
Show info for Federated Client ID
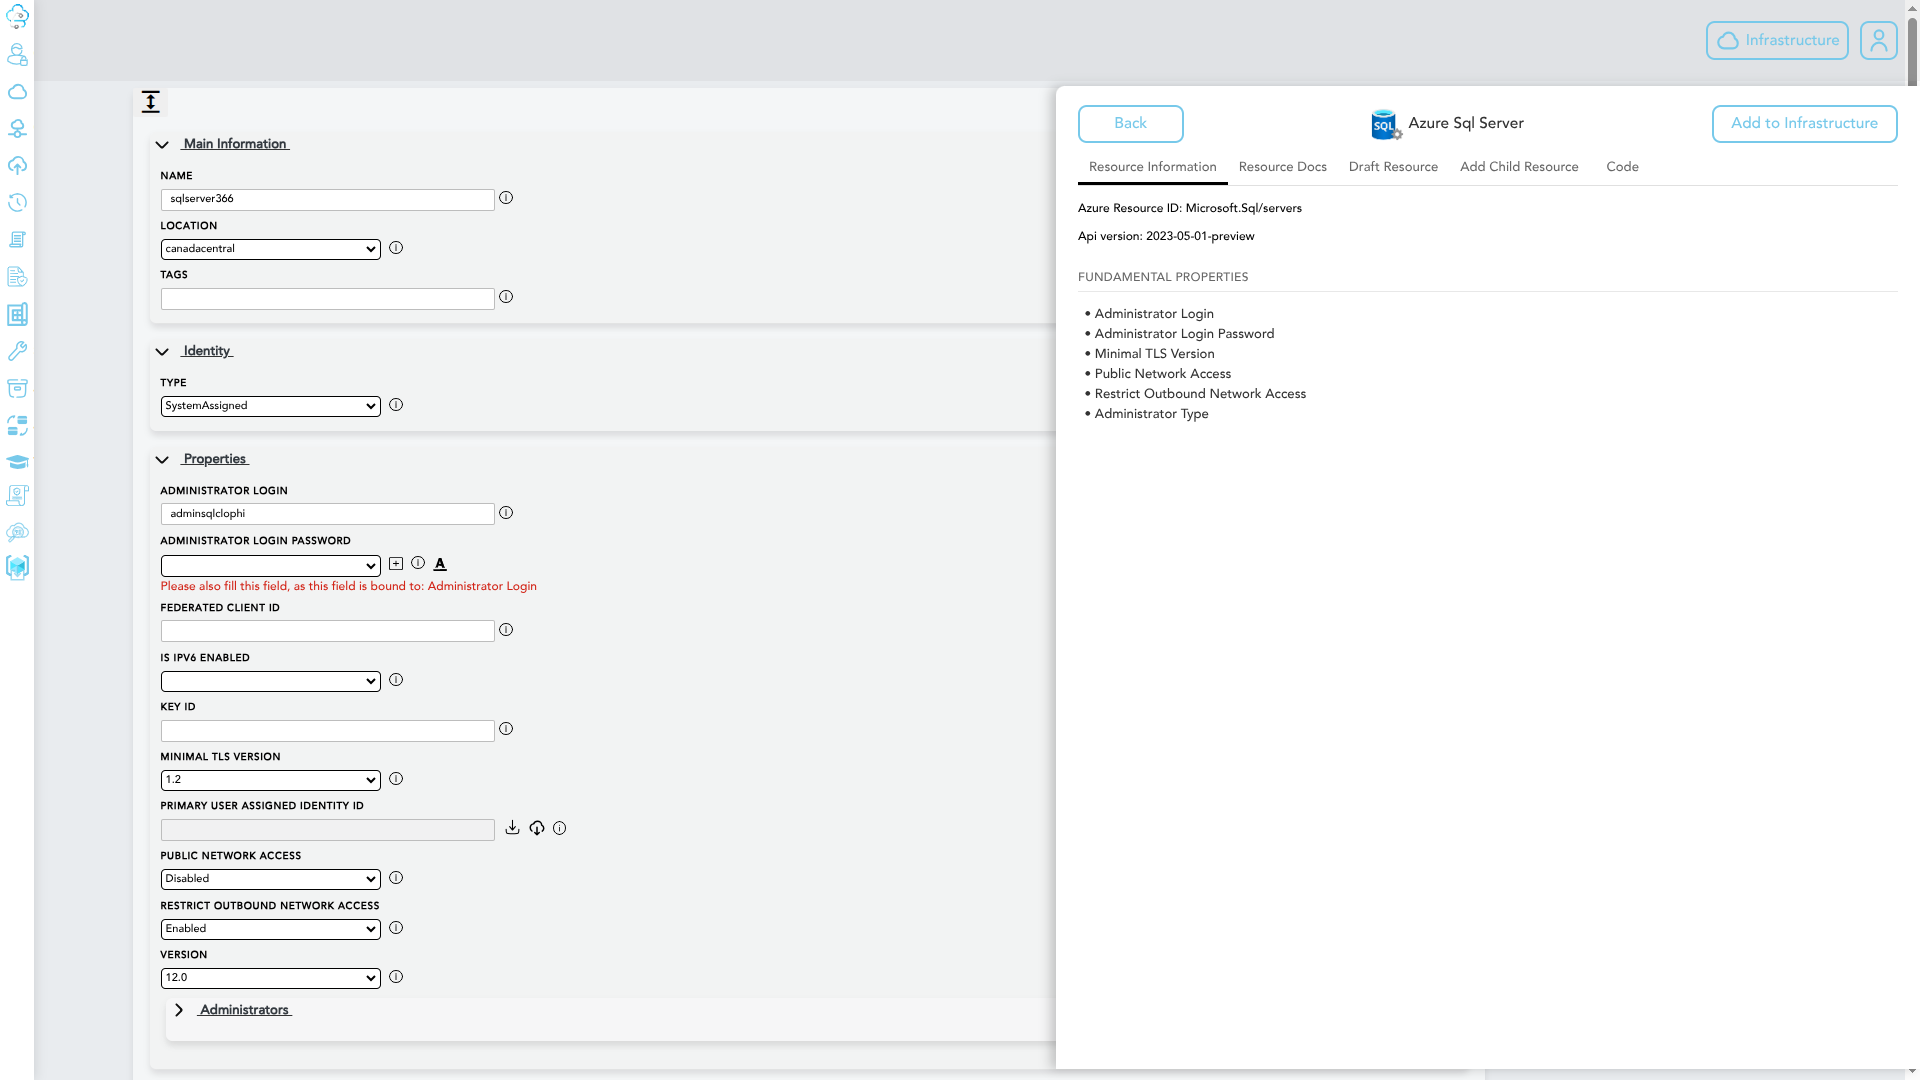(506, 630)
